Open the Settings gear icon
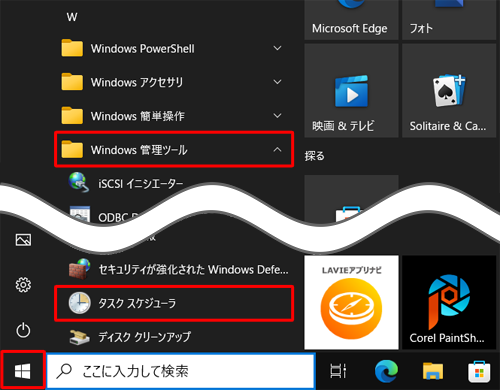 (23, 285)
